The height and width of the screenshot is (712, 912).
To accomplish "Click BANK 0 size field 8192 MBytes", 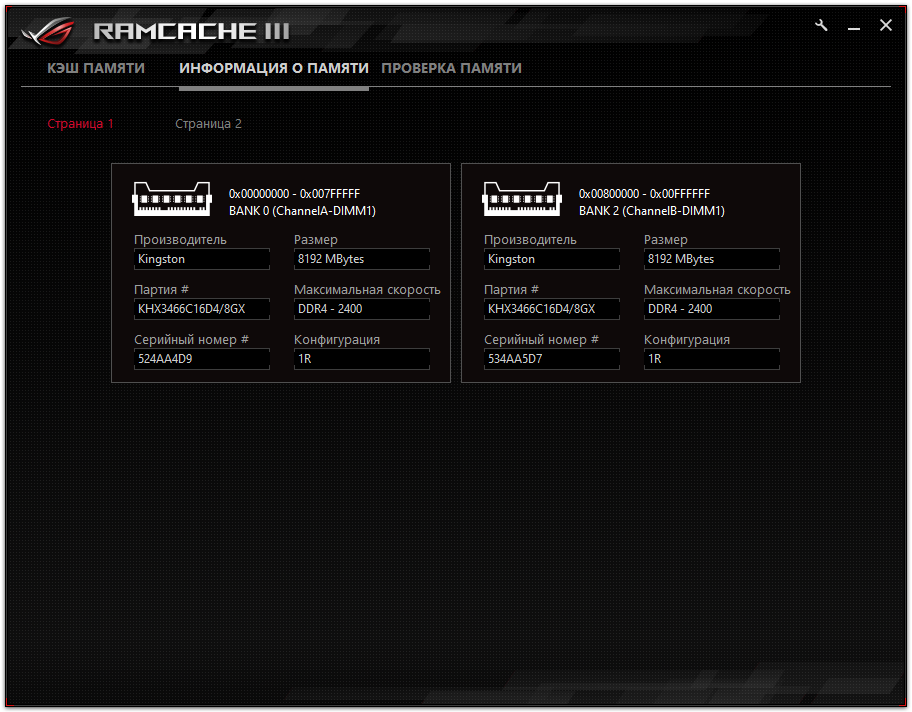I will tap(362, 259).
